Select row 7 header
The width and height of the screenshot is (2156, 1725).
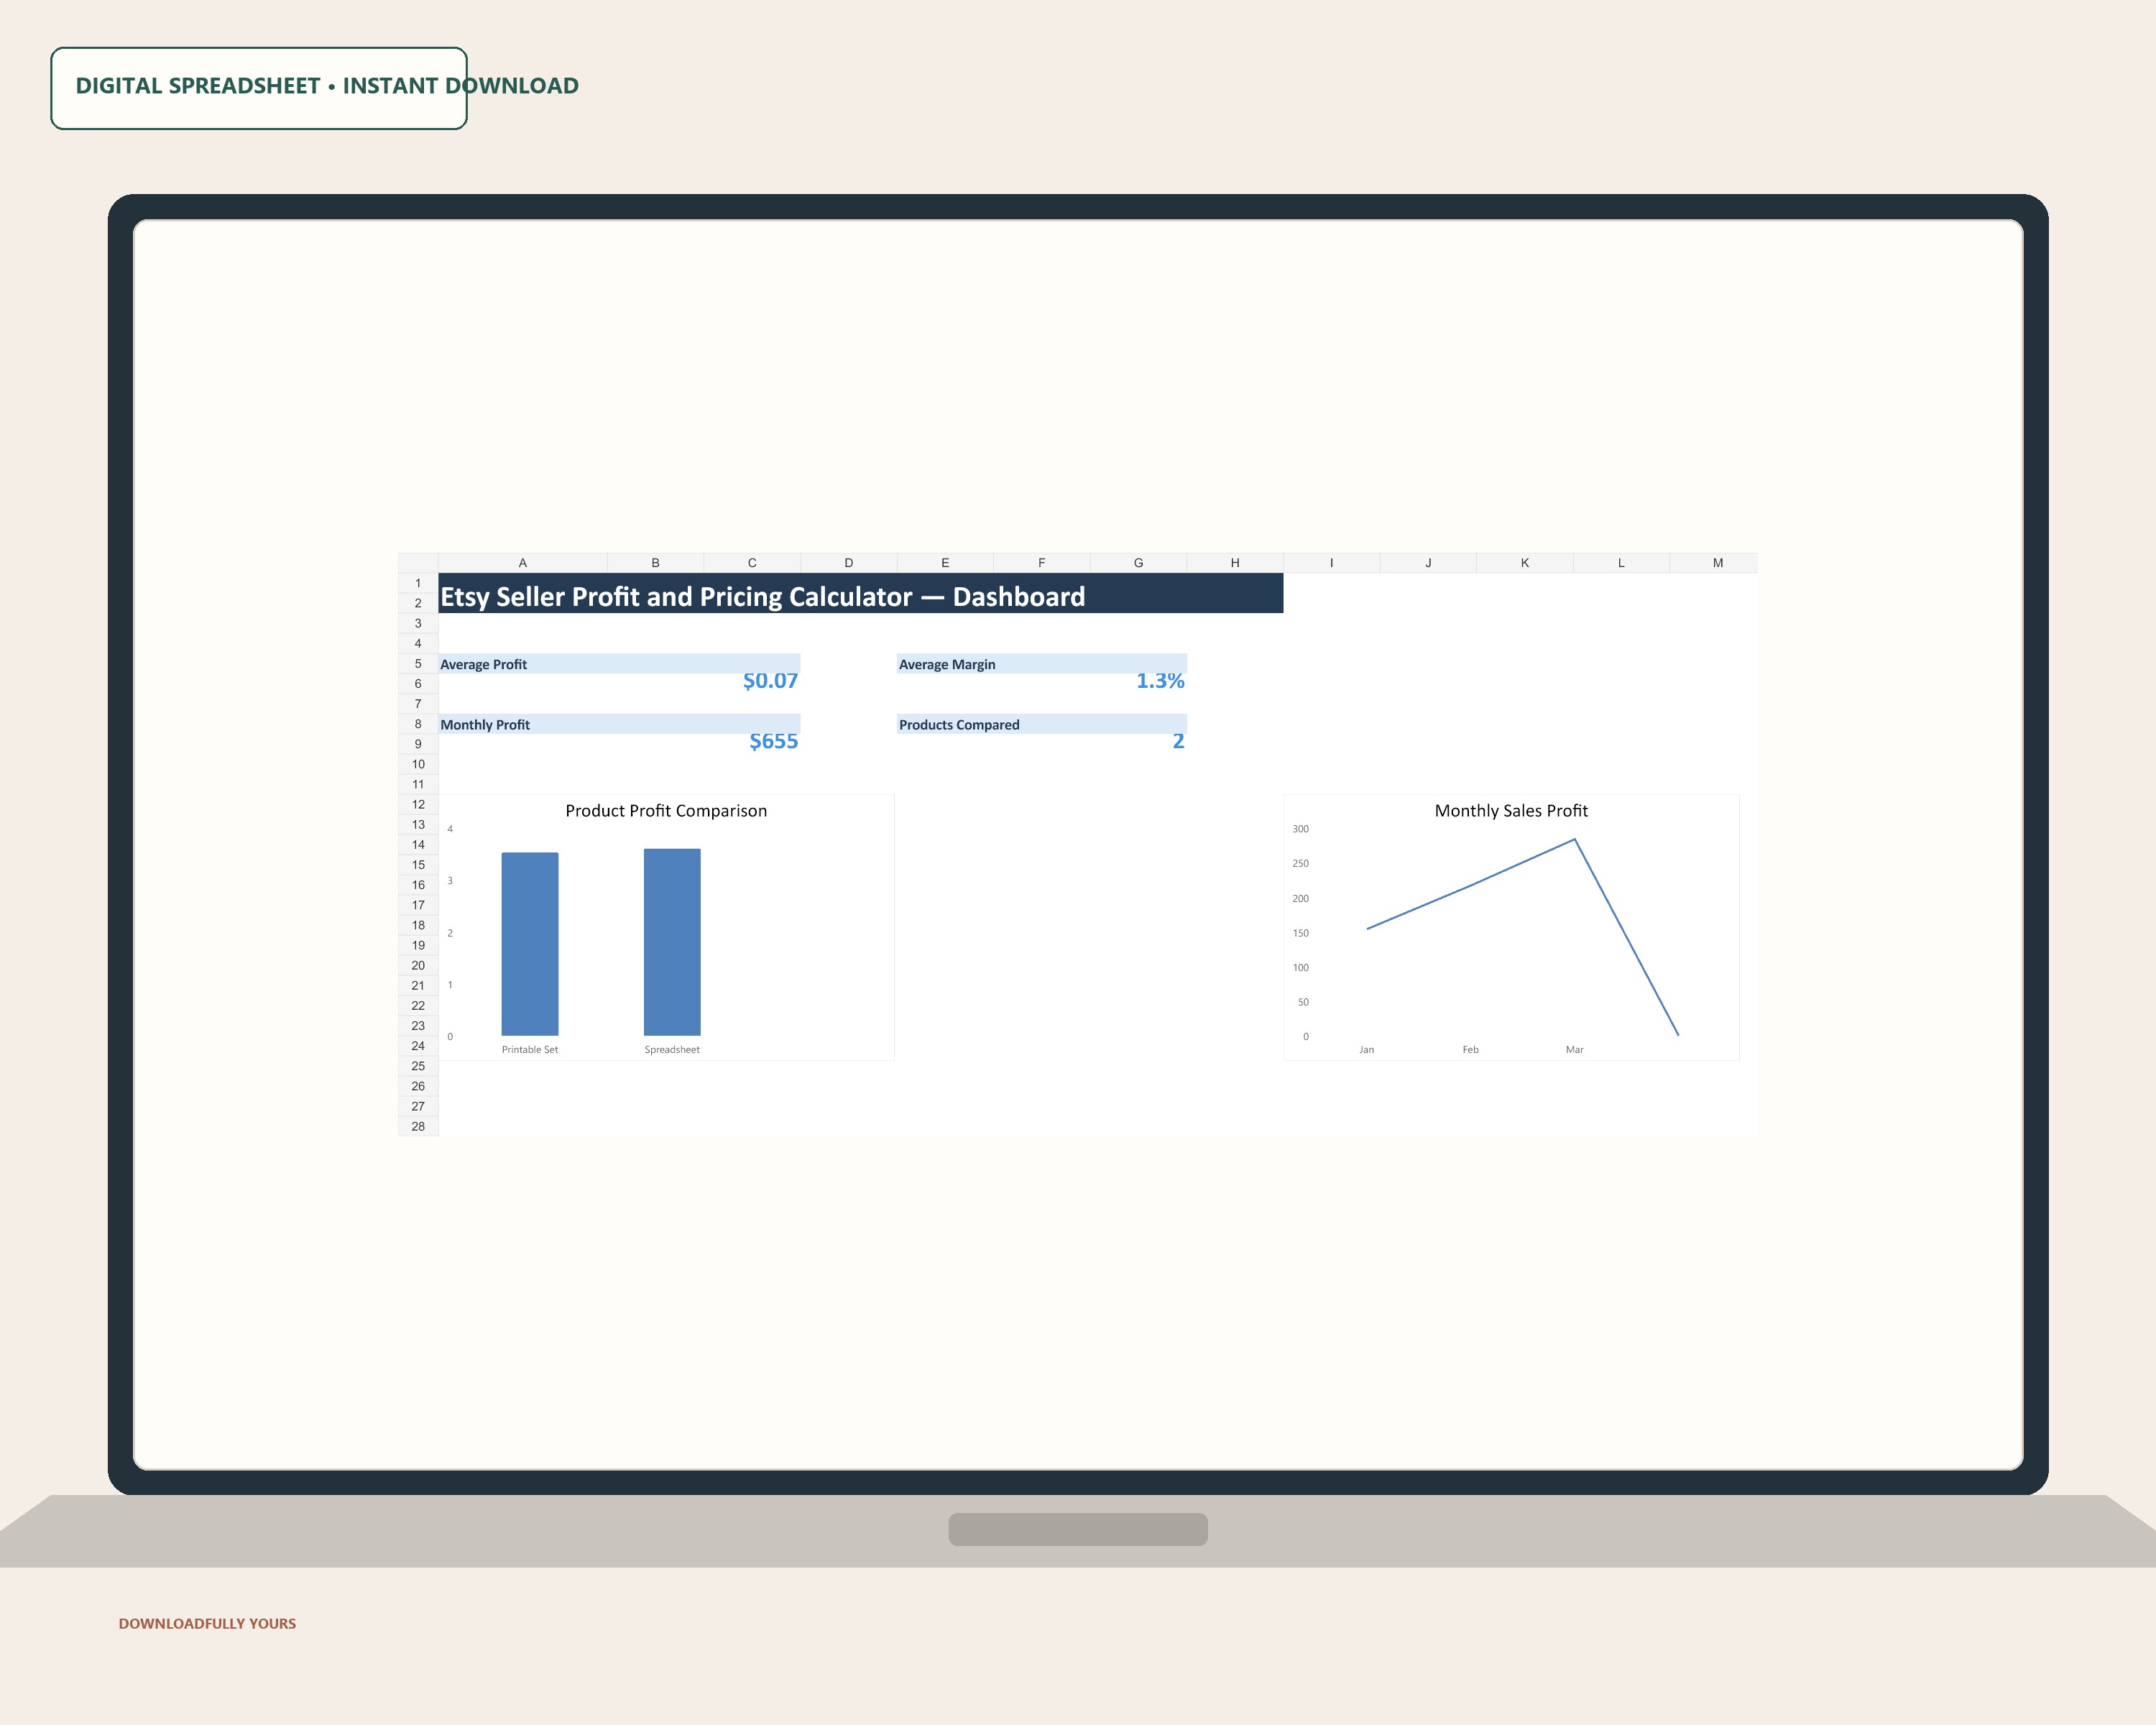(x=418, y=704)
